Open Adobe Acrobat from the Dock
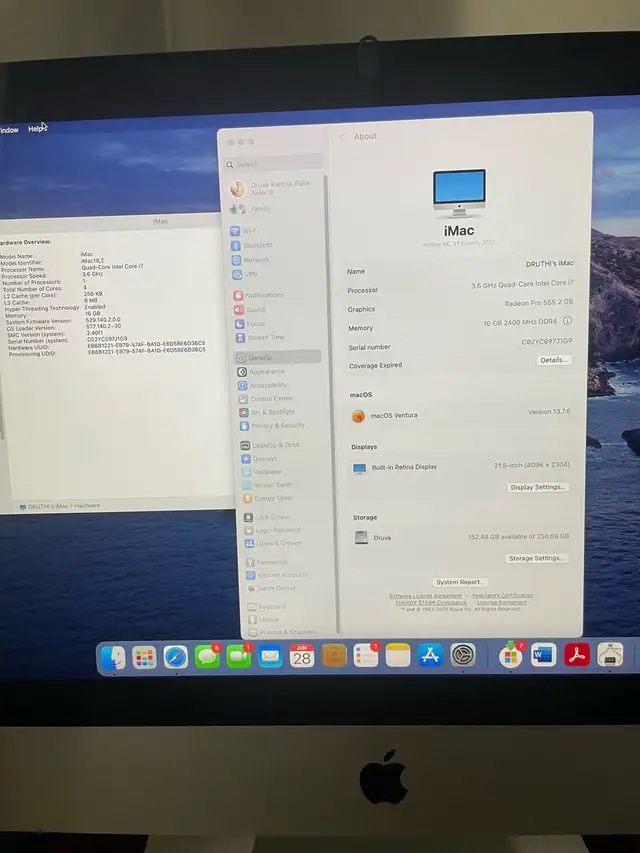 (x=577, y=654)
